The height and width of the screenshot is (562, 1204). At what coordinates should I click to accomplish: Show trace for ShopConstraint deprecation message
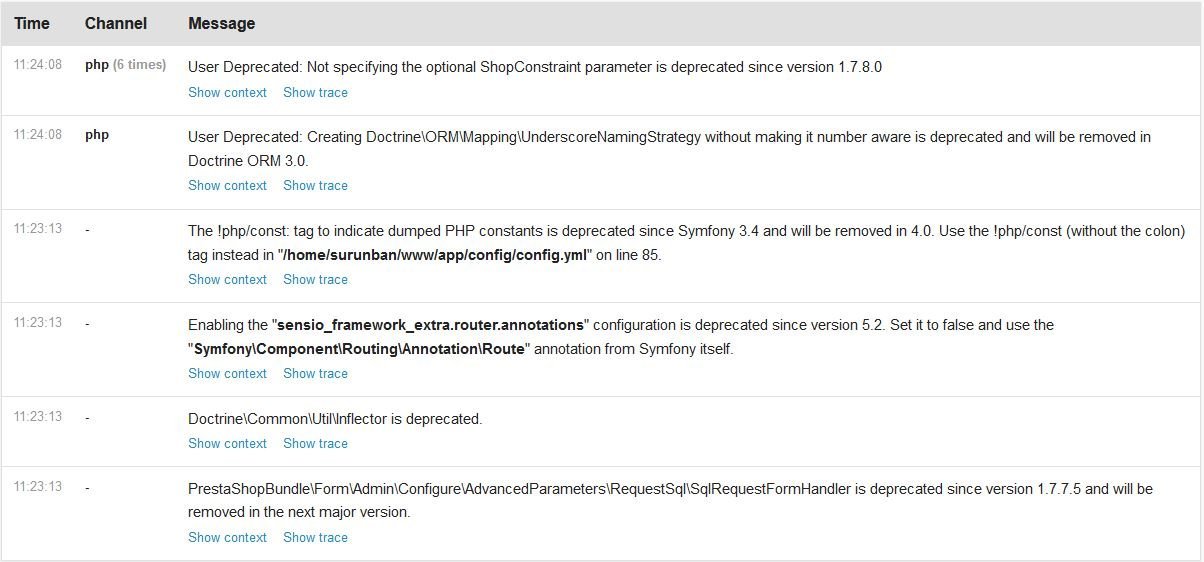(315, 92)
